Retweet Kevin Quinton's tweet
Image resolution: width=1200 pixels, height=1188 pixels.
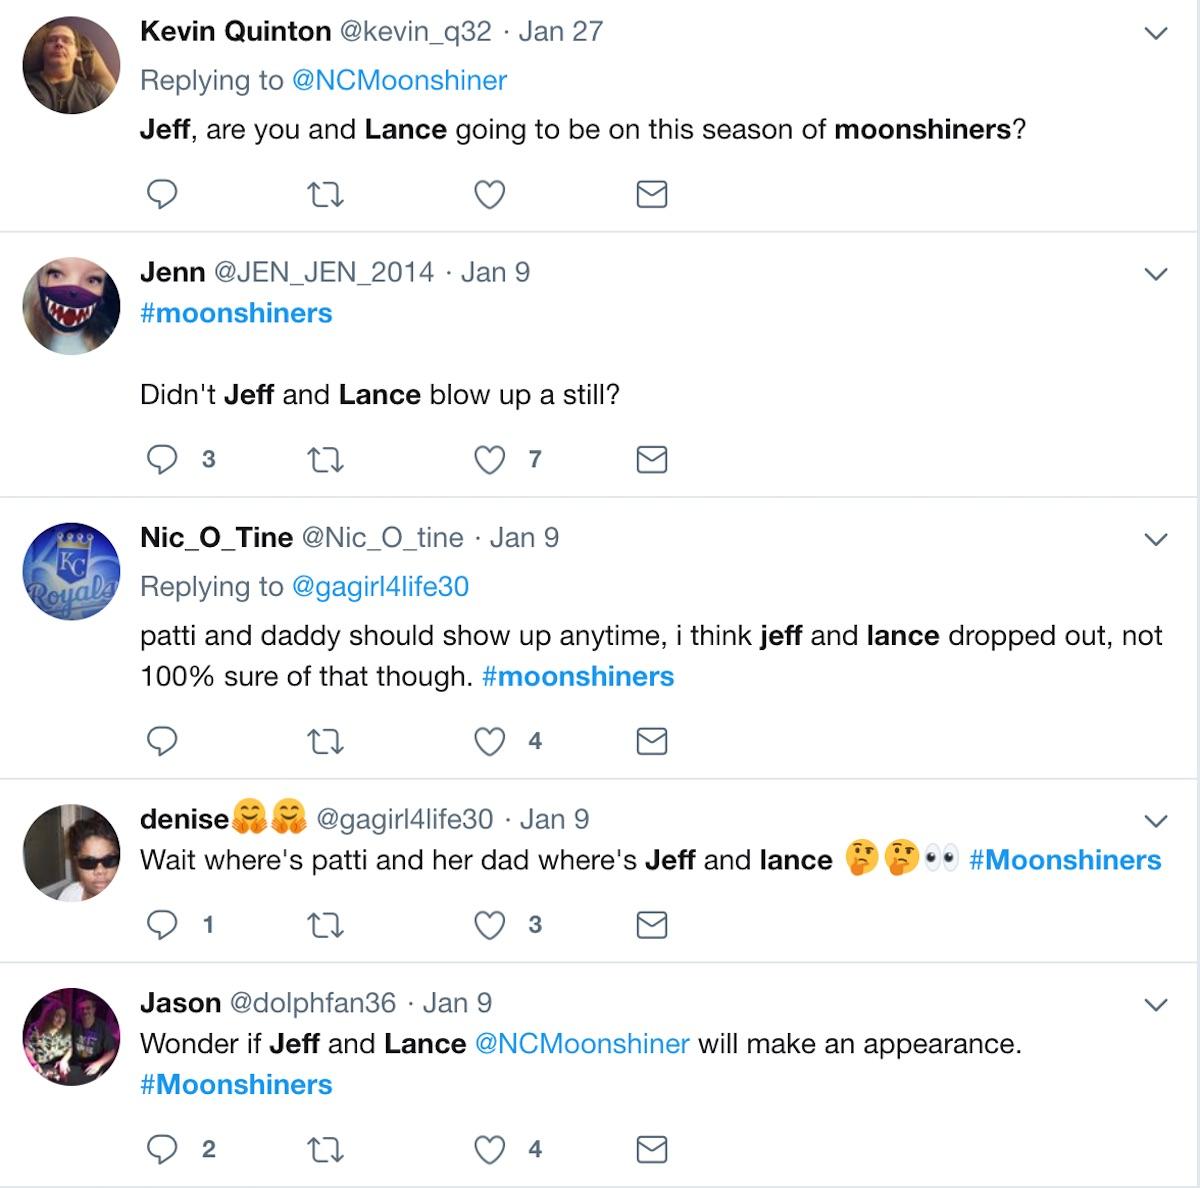[326, 195]
